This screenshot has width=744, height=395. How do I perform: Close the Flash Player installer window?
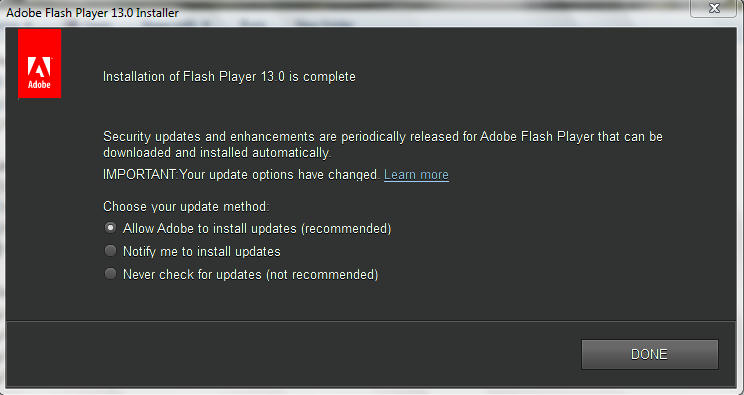pyautogui.click(x=714, y=8)
